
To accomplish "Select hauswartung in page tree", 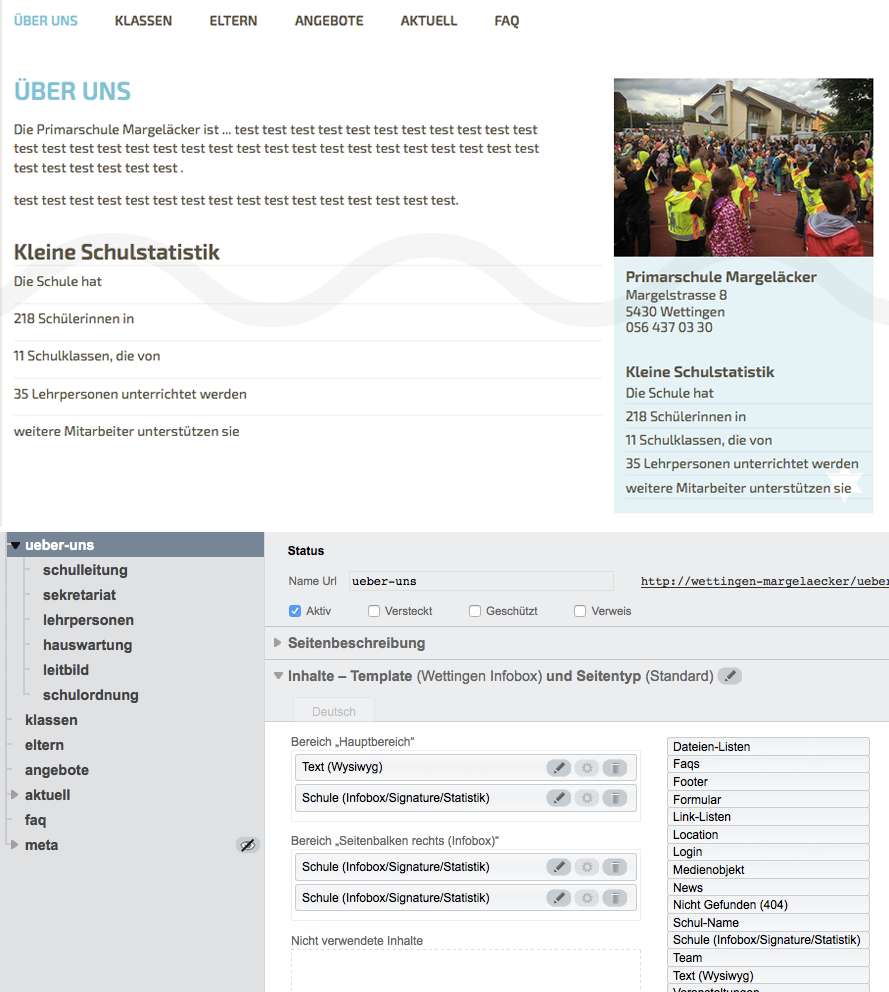I will pyautogui.click(x=87, y=645).
